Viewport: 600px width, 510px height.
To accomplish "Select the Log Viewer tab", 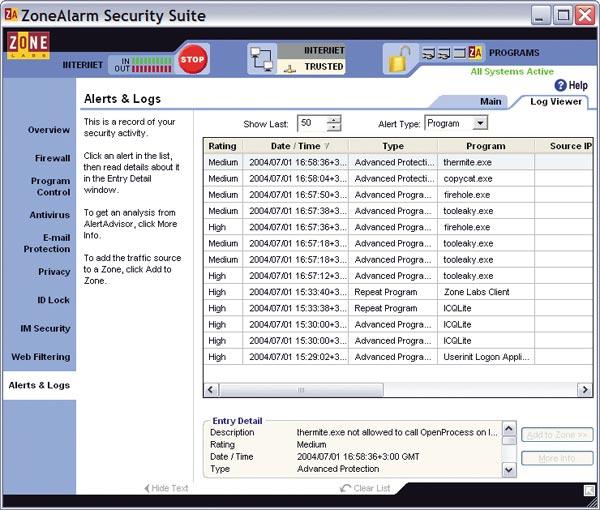I will click(x=556, y=101).
